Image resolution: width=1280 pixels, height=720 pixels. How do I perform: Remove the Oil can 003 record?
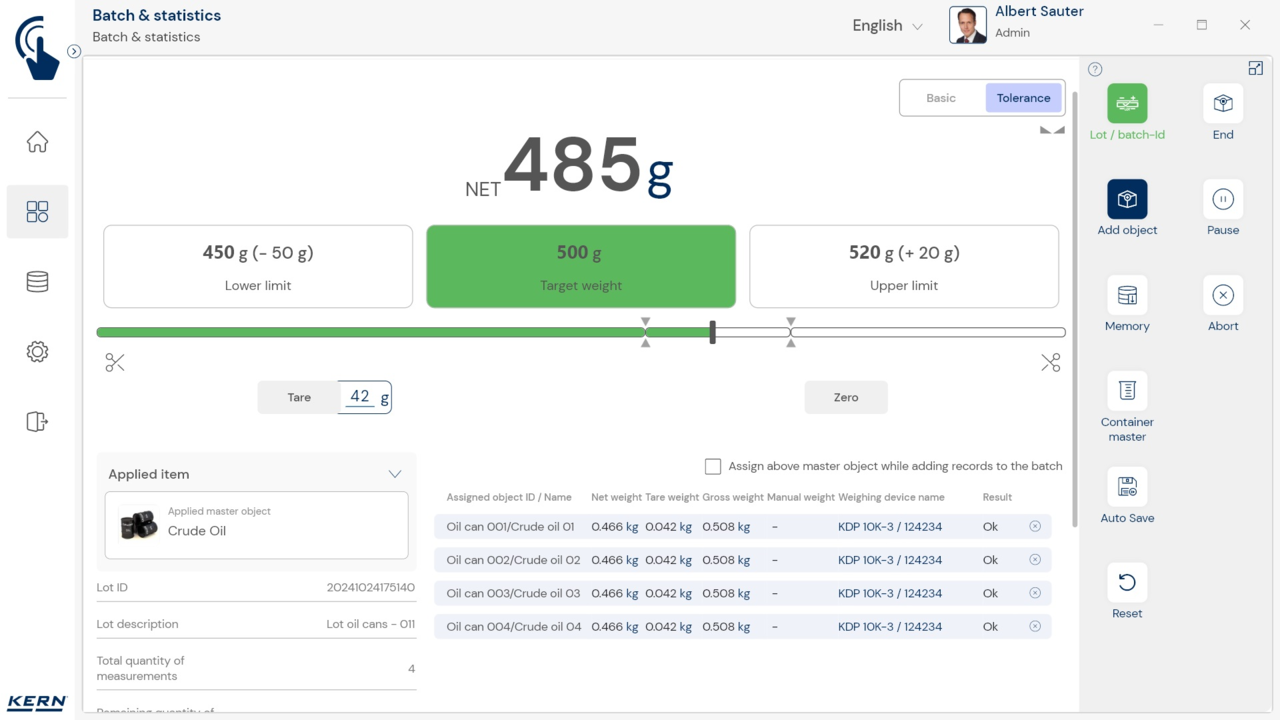1035,593
